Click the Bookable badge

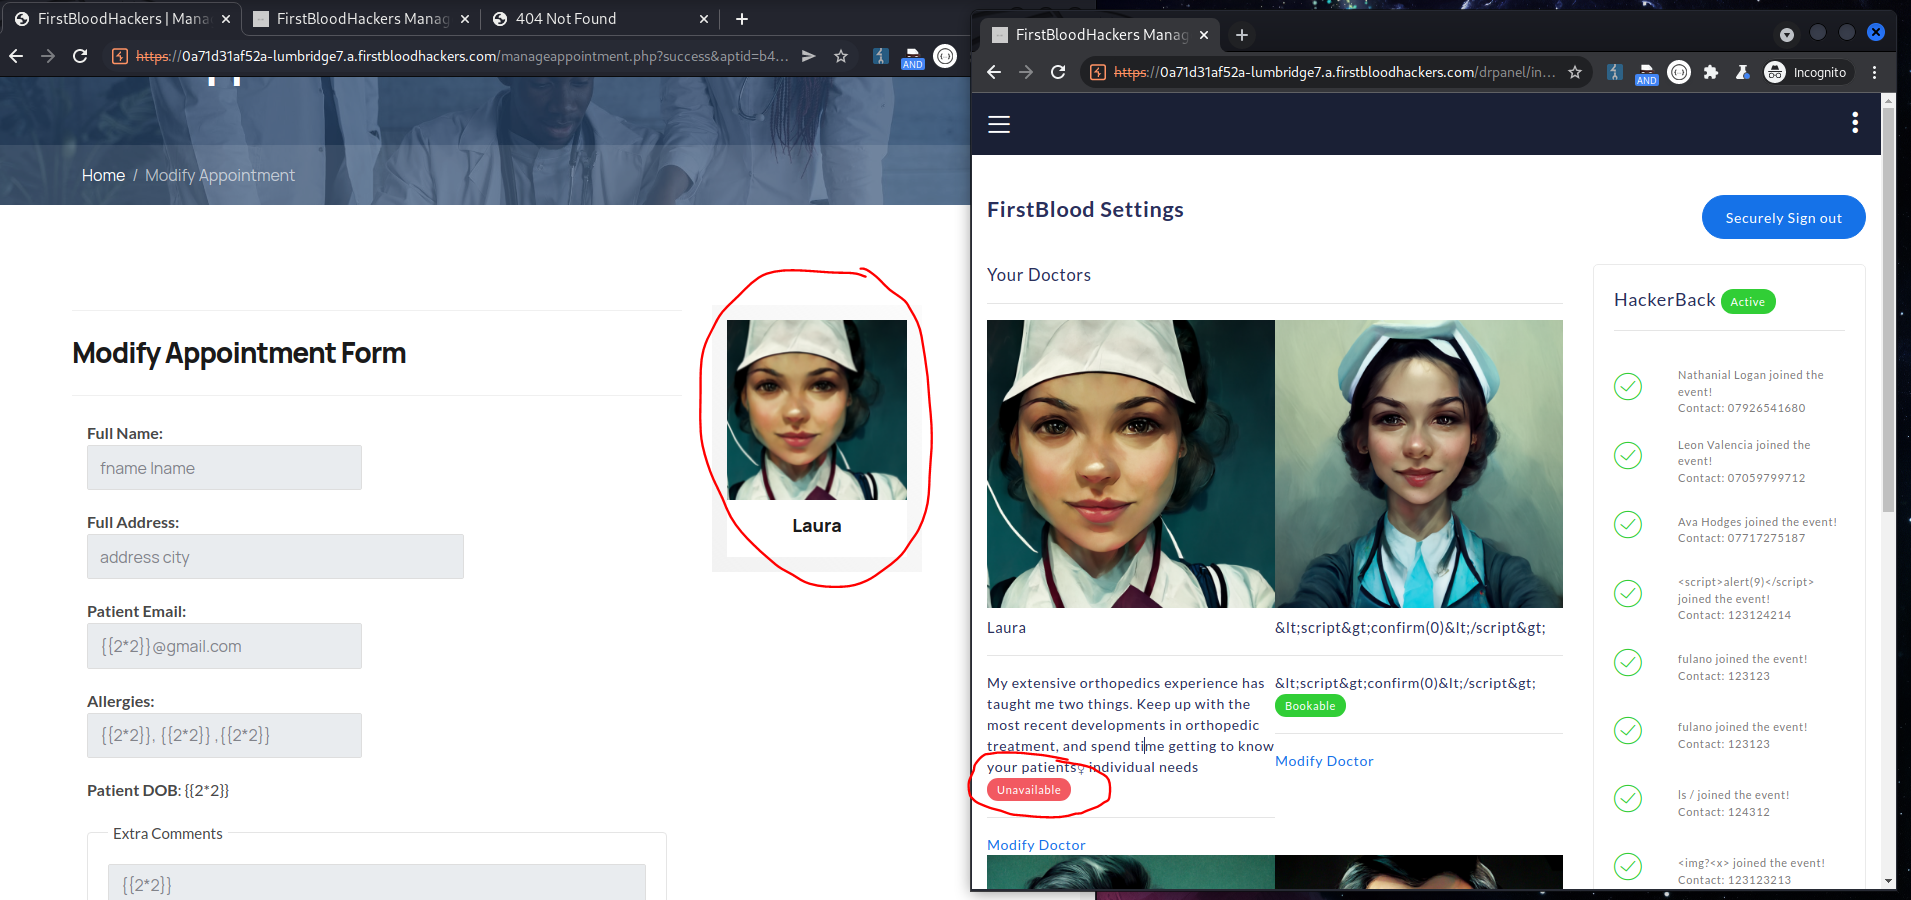tap(1310, 706)
